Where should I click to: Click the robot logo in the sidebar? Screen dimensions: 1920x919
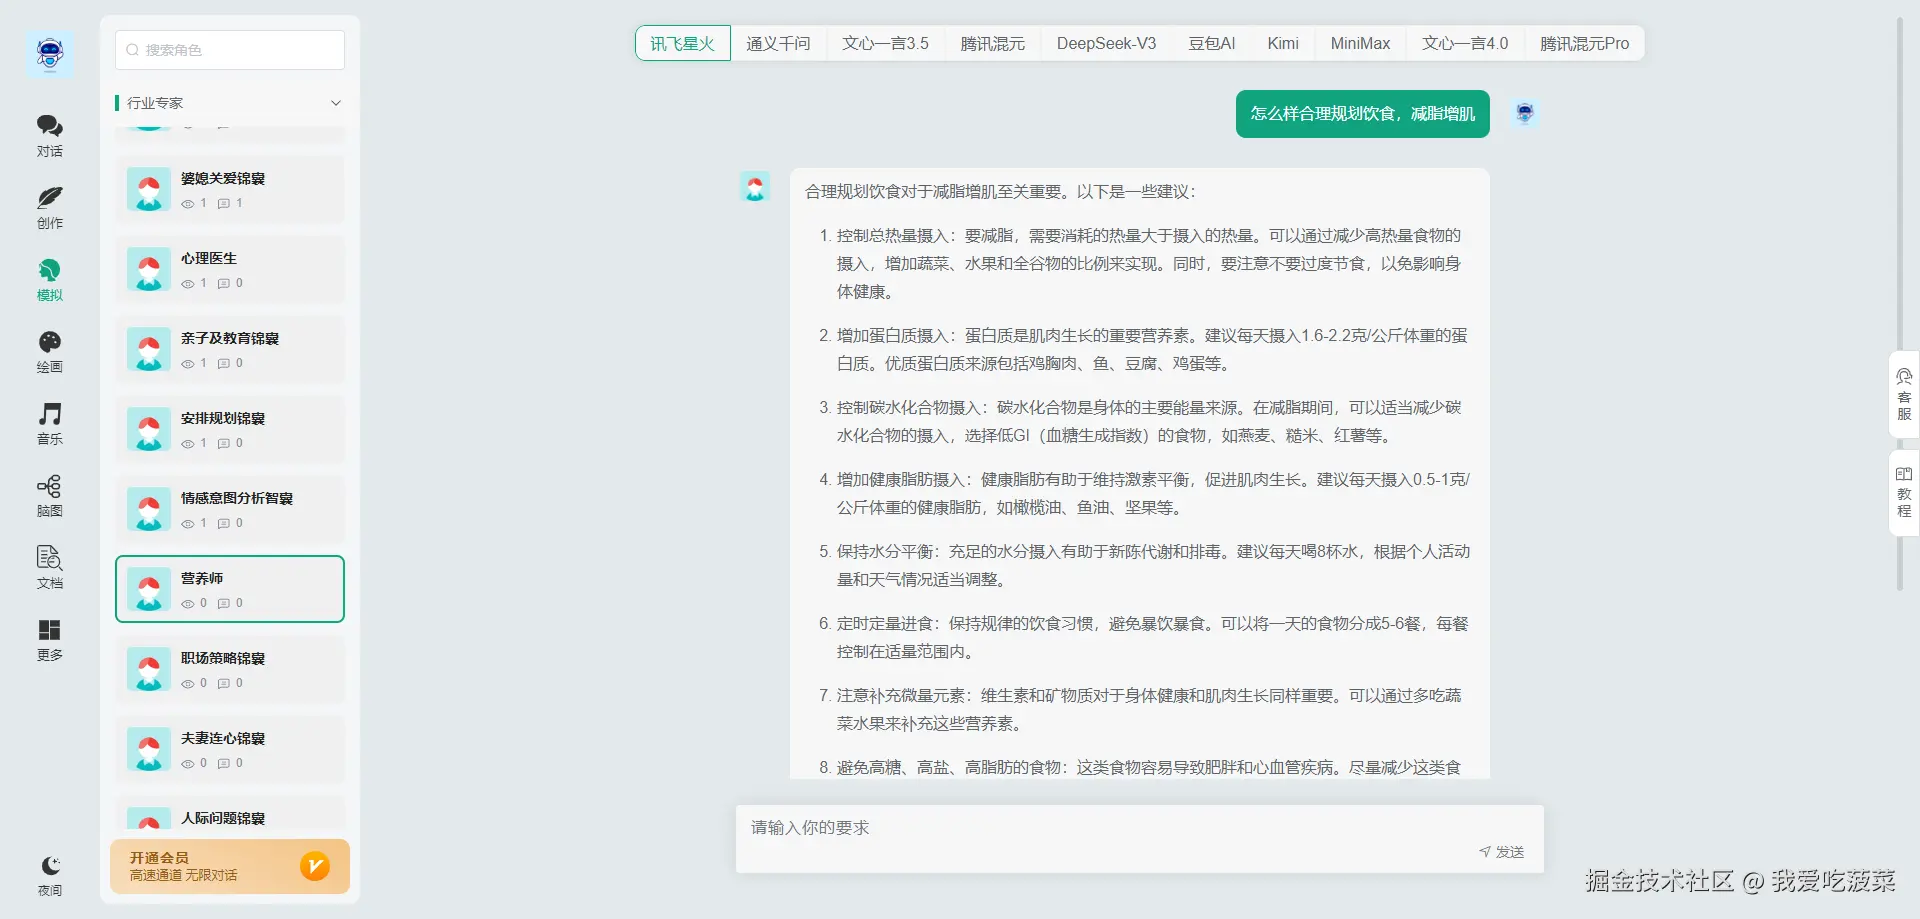(x=50, y=53)
